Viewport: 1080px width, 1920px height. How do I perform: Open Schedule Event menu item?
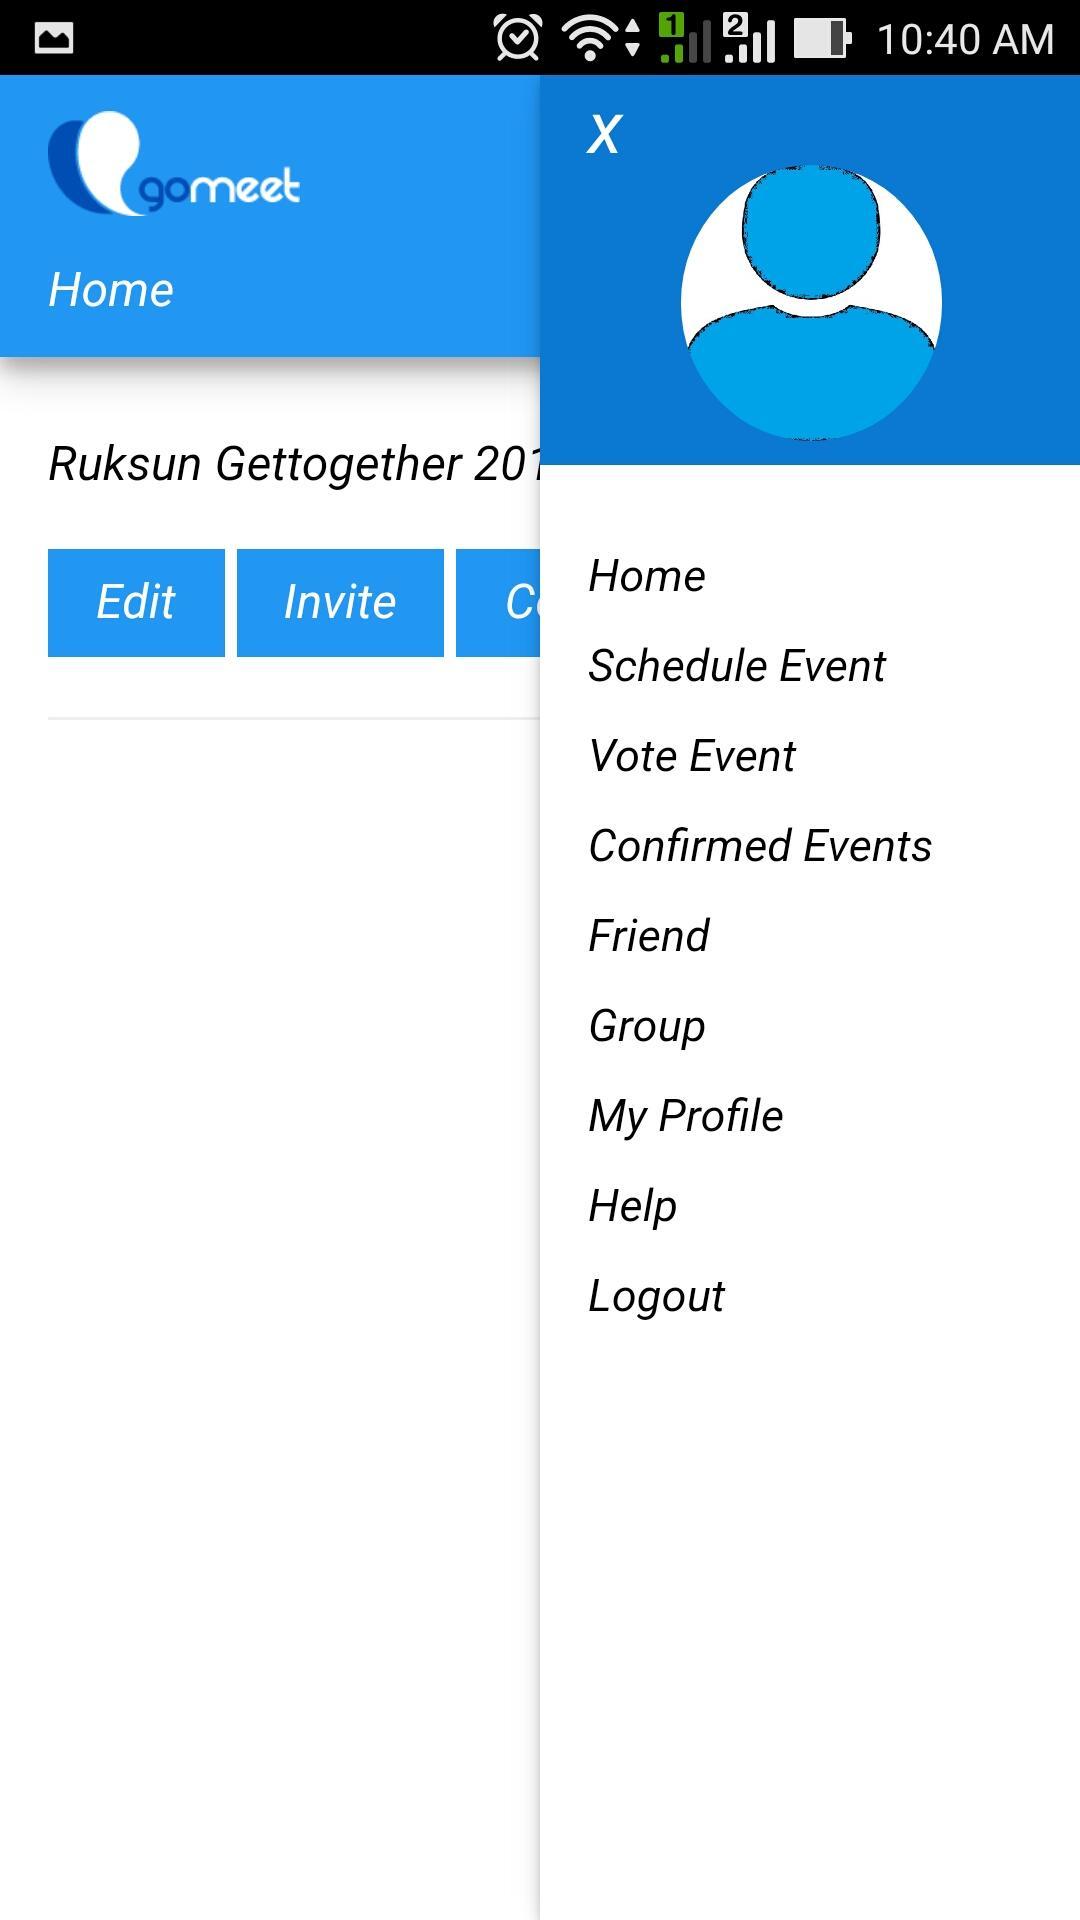click(x=737, y=666)
